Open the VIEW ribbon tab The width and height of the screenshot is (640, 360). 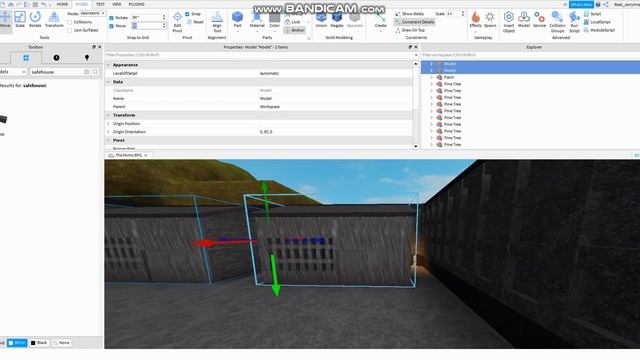pyautogui.click(x=117, y=4)
